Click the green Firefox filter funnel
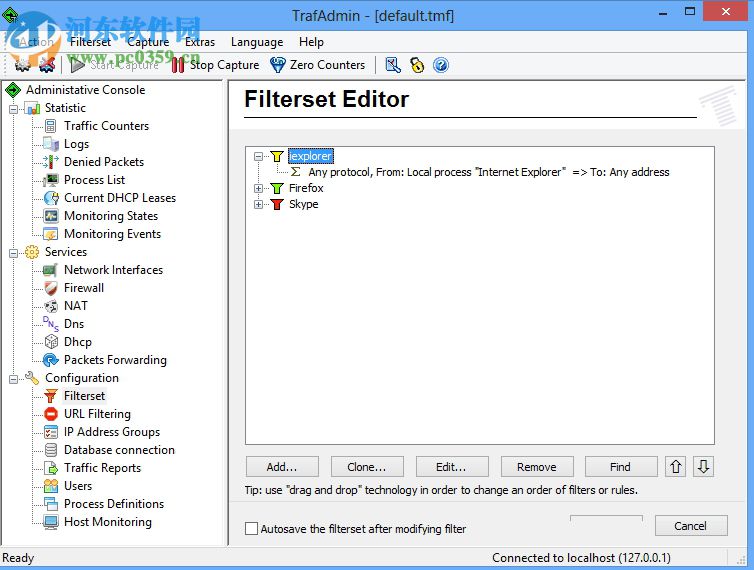The width and height of the screenshot is (754, 570). pyautogui.click(x=276, y=188)
